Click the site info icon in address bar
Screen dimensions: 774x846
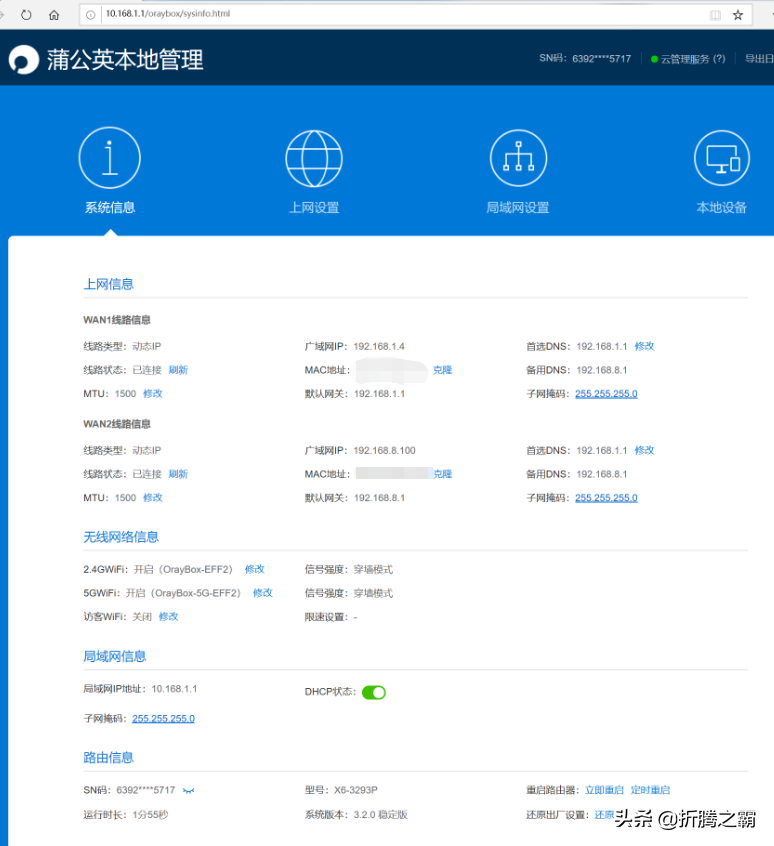(x=91, y=15)
